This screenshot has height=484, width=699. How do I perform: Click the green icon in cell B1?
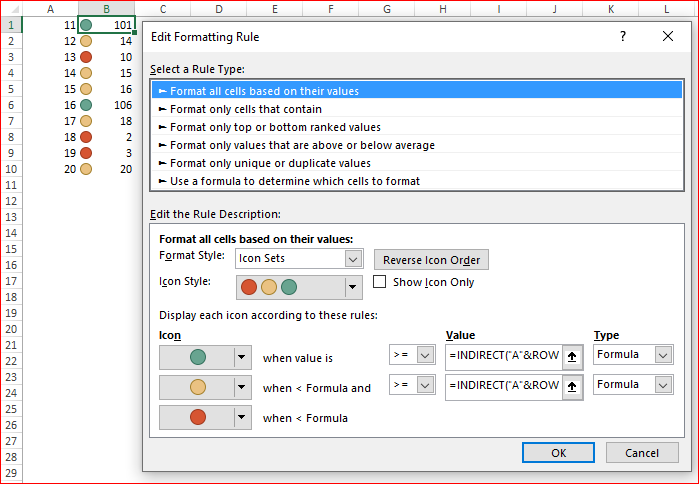(x=86, y=25)
